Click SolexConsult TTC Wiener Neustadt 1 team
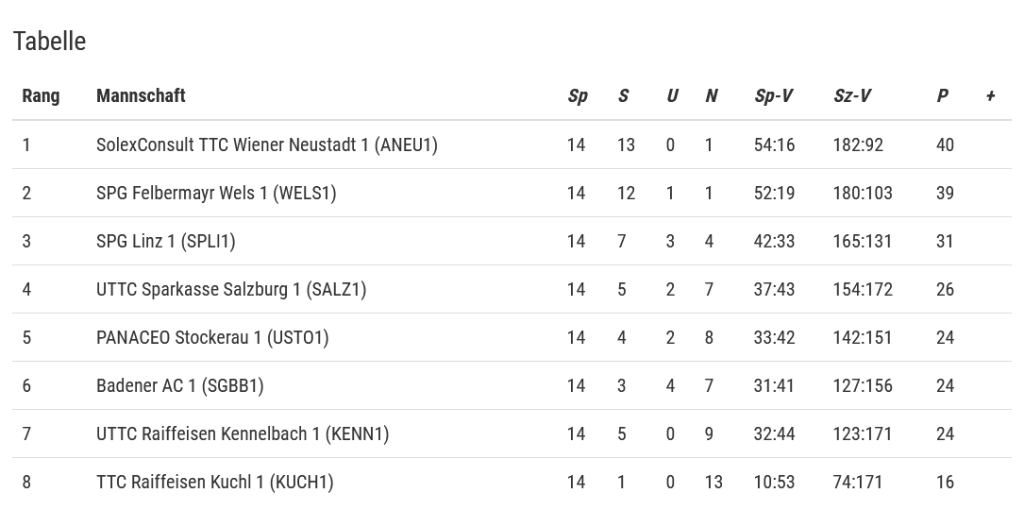The height and width of the screenshot is (527, 1024). 267,145
